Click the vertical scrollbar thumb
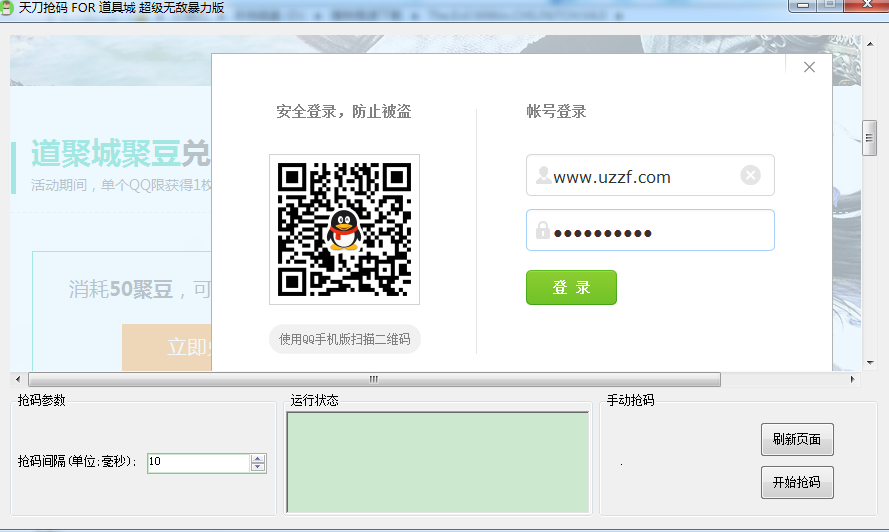889x532 pixels. pos(870,138)
